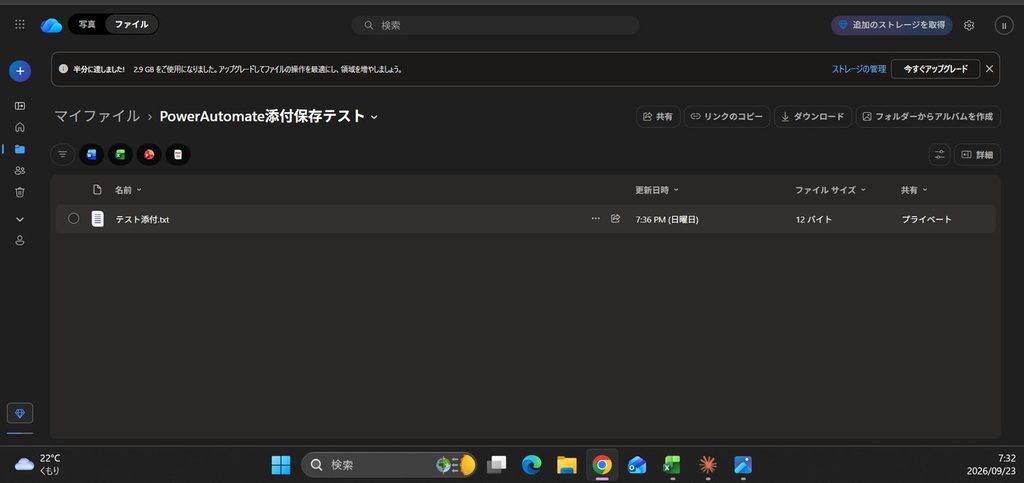
Task: Expand the sidebar chevron section
Action: point(20,219)
